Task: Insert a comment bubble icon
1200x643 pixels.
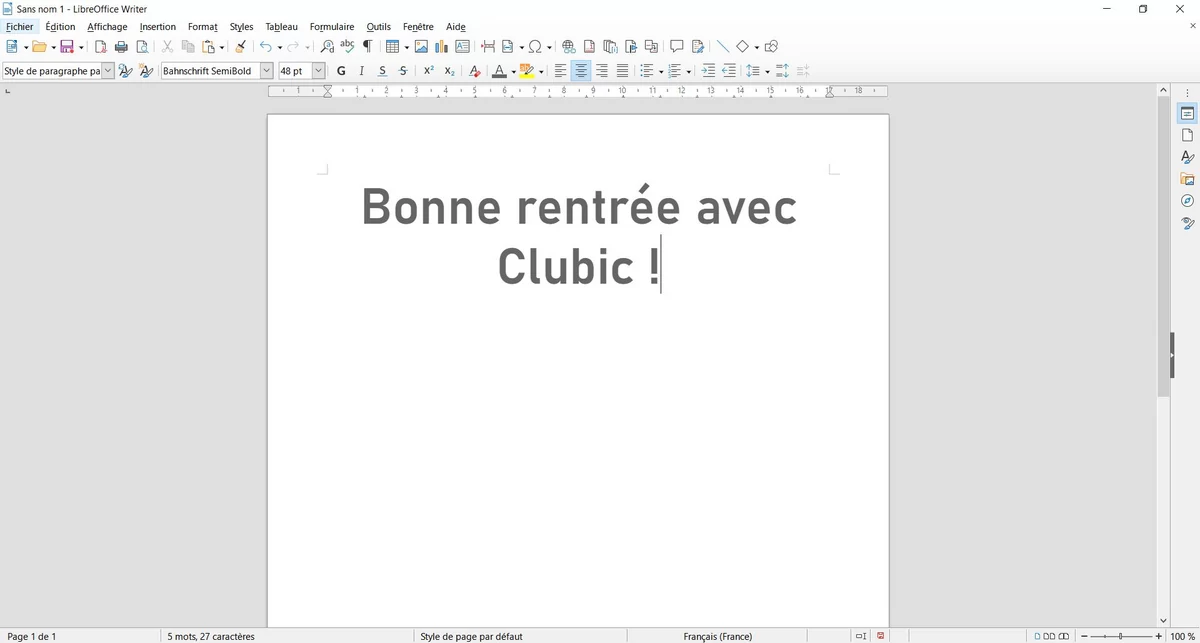Action: click(x=676, y=47)
